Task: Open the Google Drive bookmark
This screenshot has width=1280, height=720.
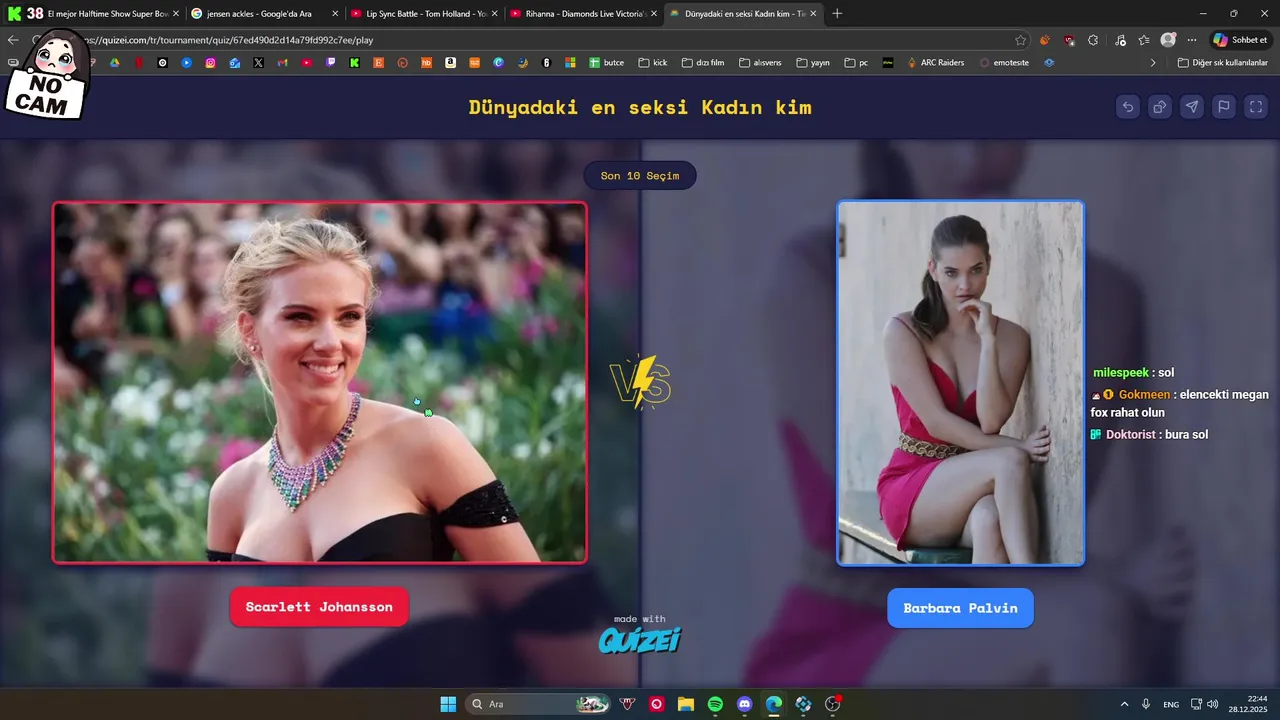Action: point(114,62)
